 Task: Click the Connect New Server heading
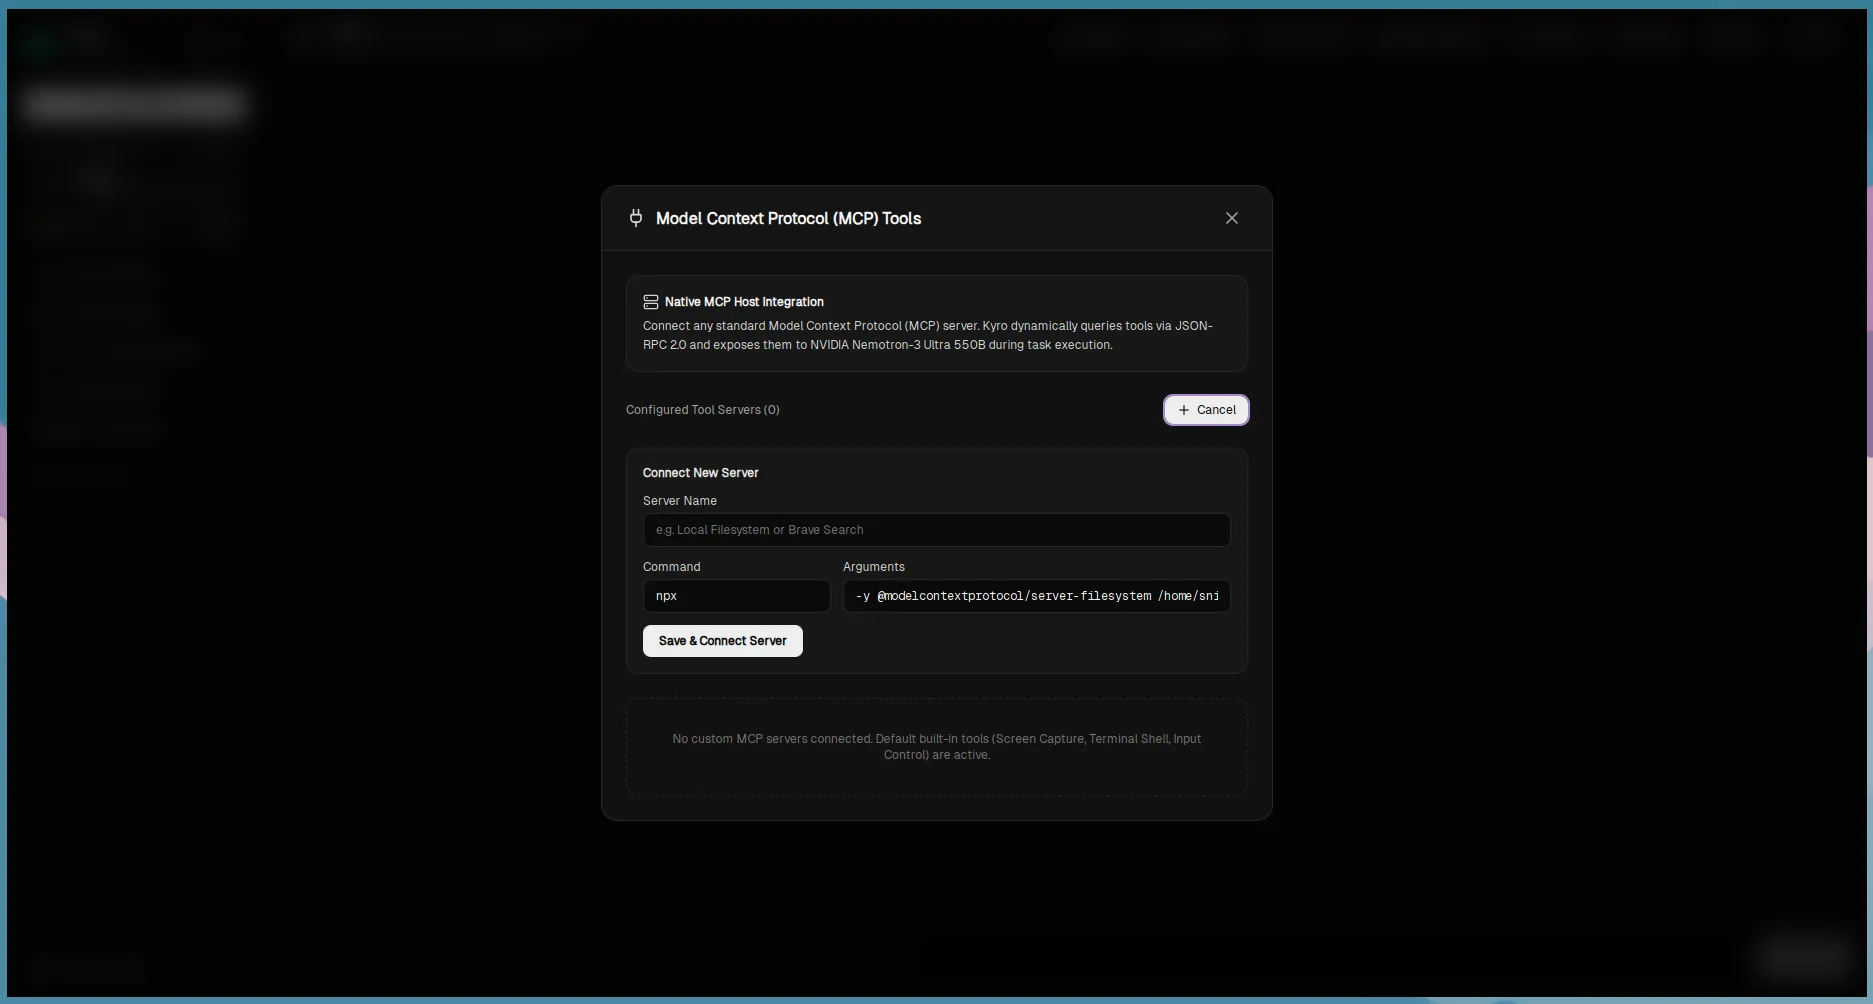[x=700, y=473]
